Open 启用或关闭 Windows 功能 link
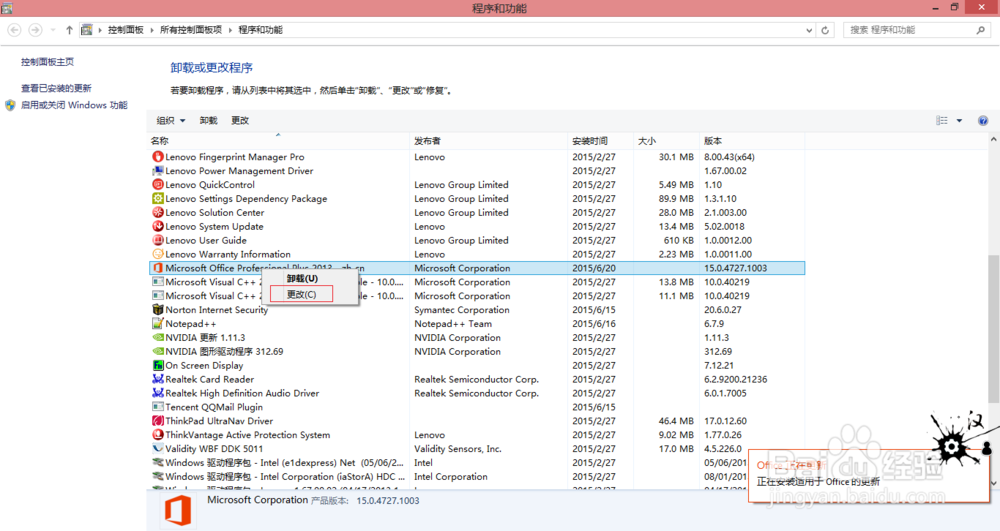1000x531 pixels. pyautogui.click(x=74, y=105)
